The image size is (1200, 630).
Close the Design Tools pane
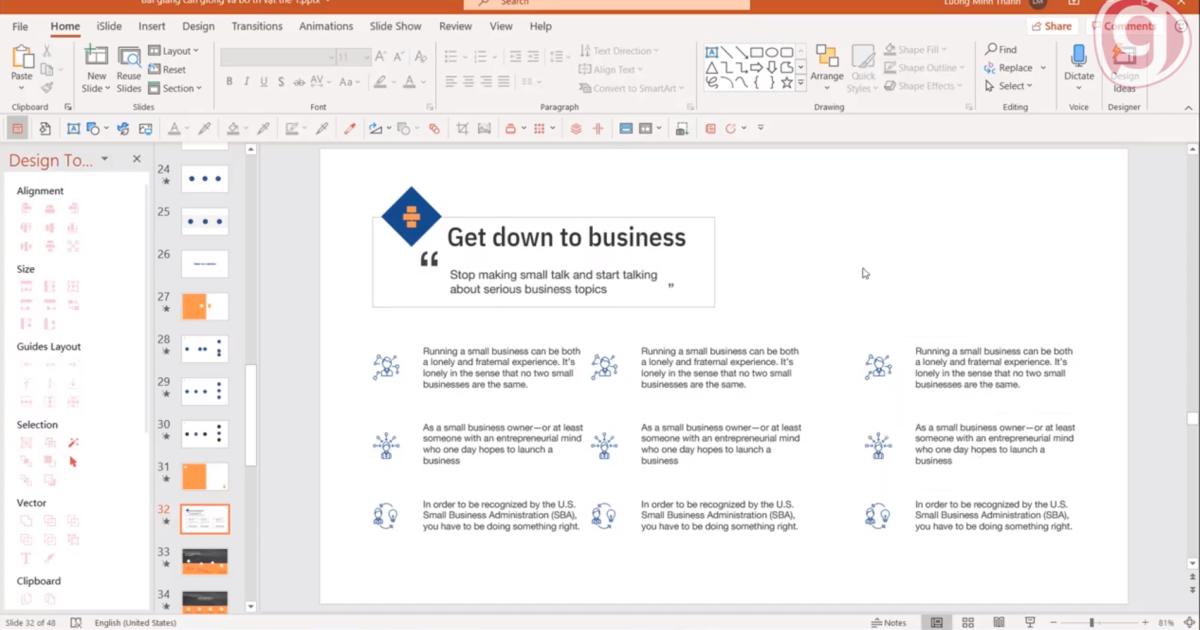click(x=137, y=159)
